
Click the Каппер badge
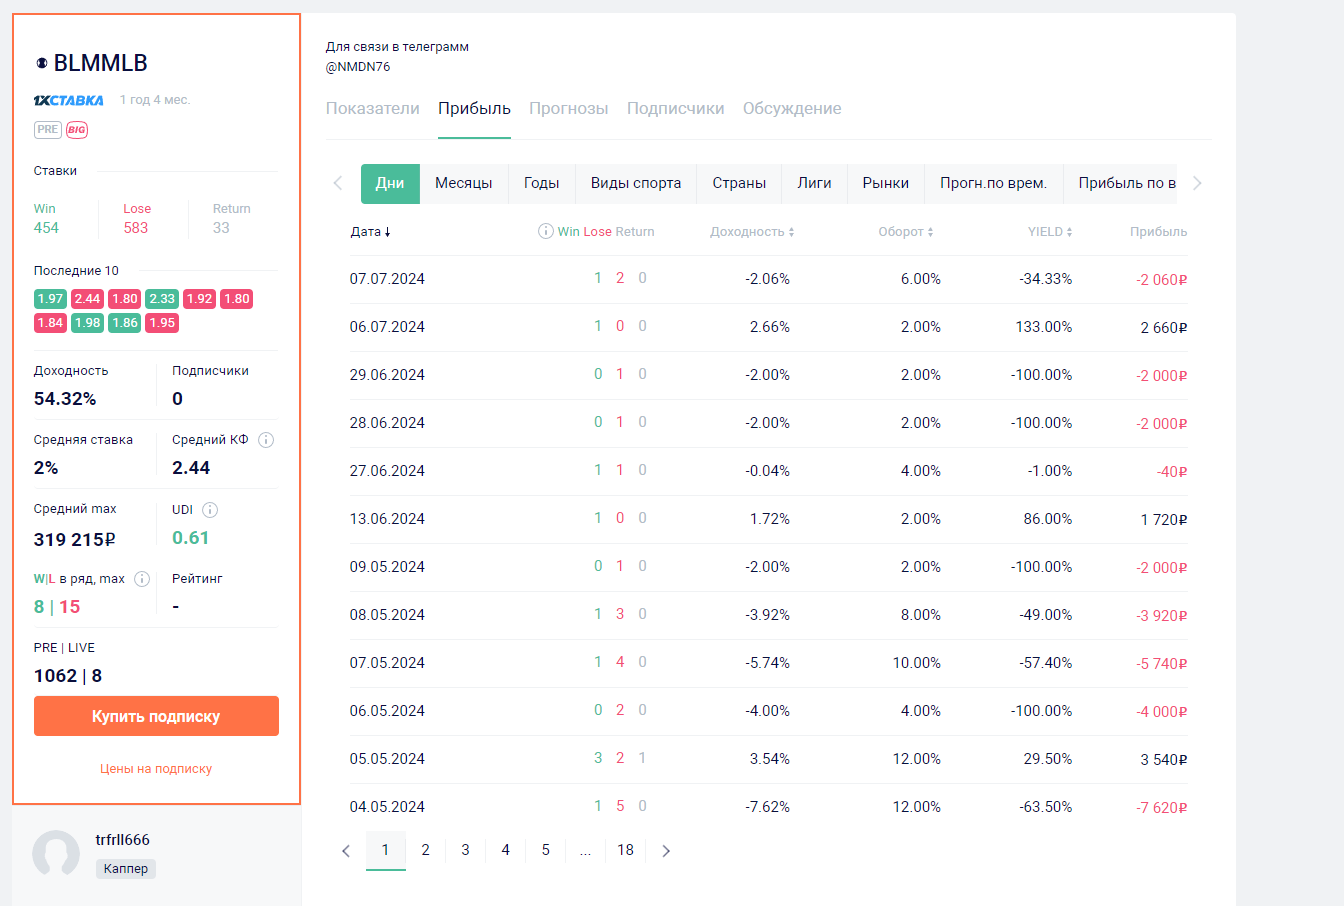126,868
